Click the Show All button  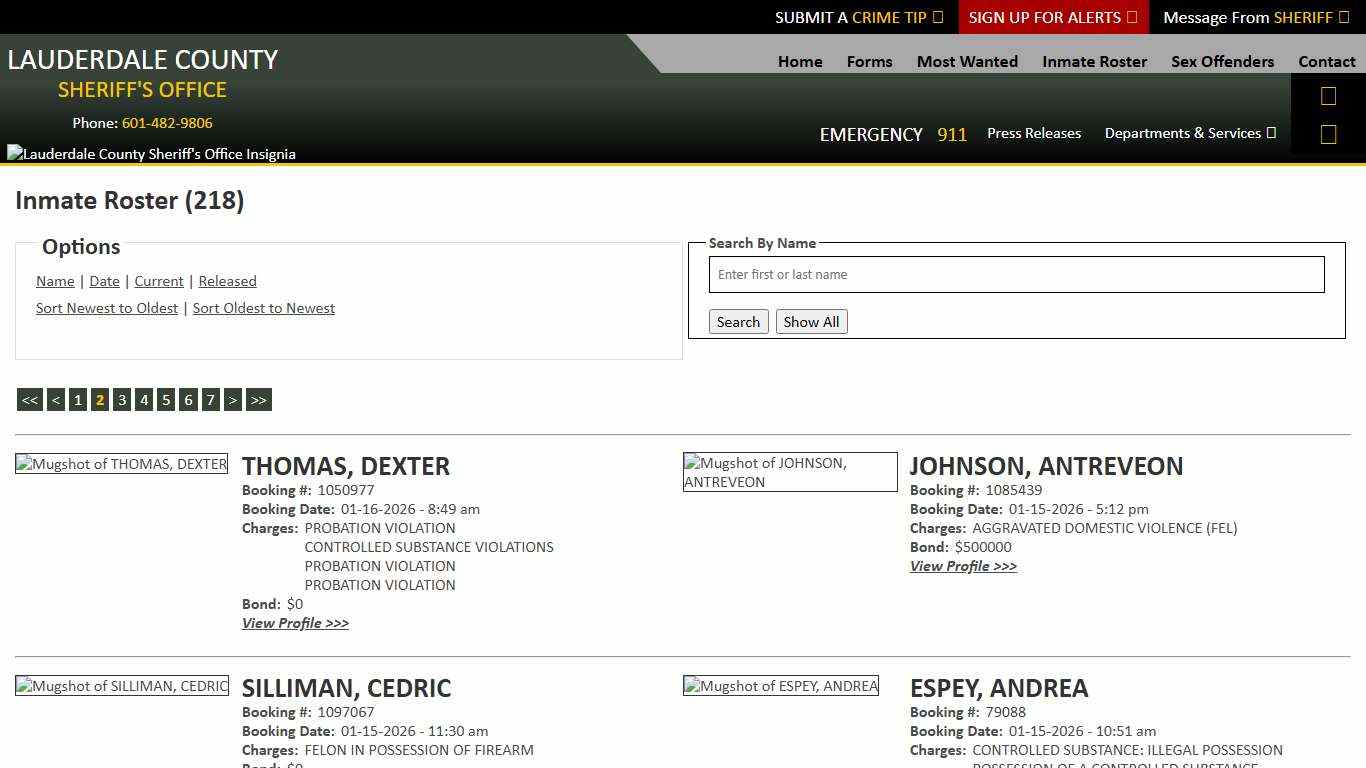click(x=811, y=321)
